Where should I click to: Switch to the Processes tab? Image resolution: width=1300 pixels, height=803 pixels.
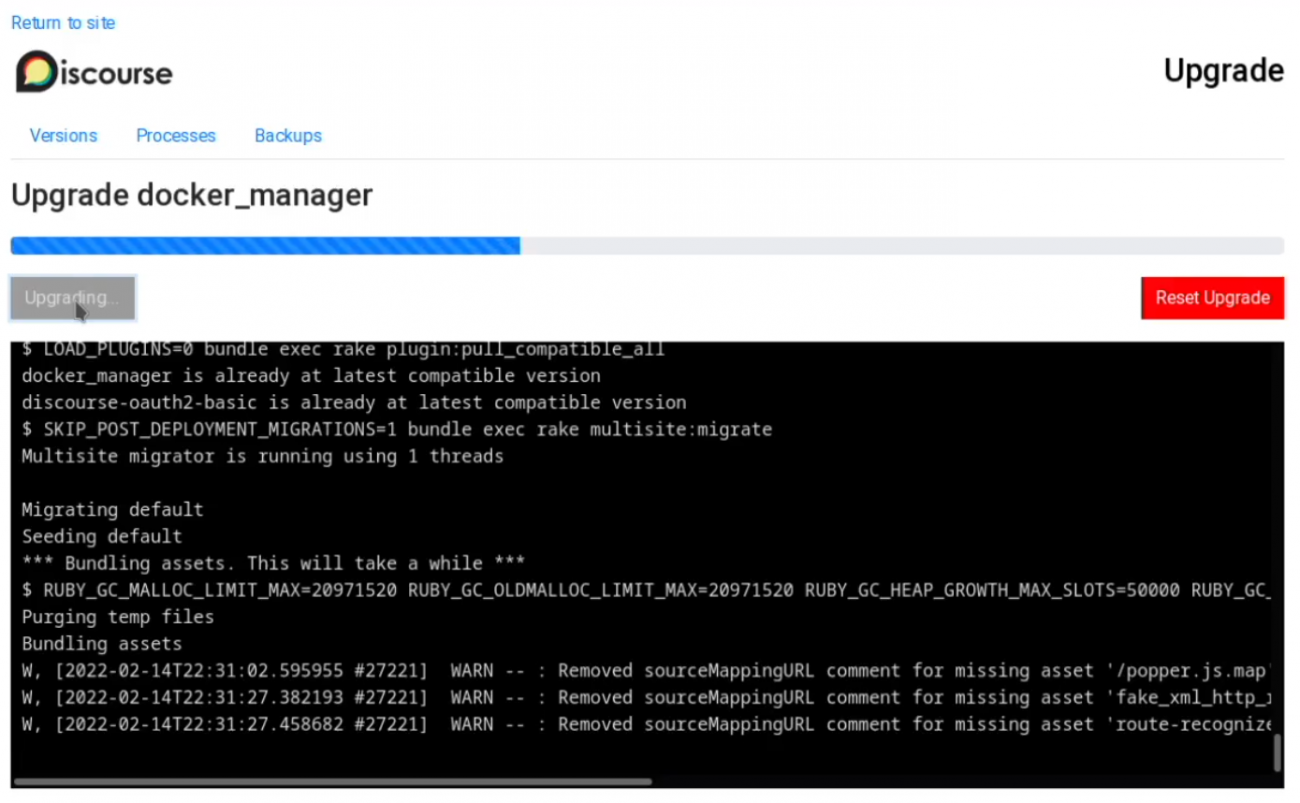point(176,135)
